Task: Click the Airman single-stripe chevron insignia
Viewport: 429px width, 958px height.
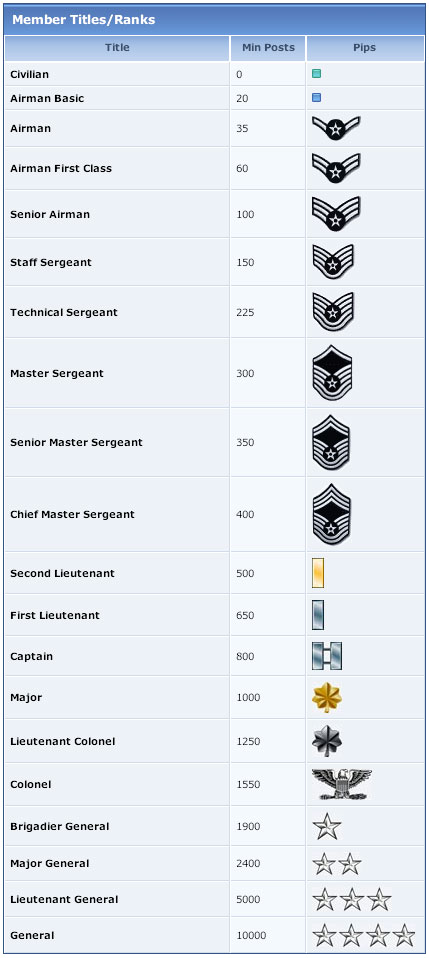Action: tap(336, 128)
